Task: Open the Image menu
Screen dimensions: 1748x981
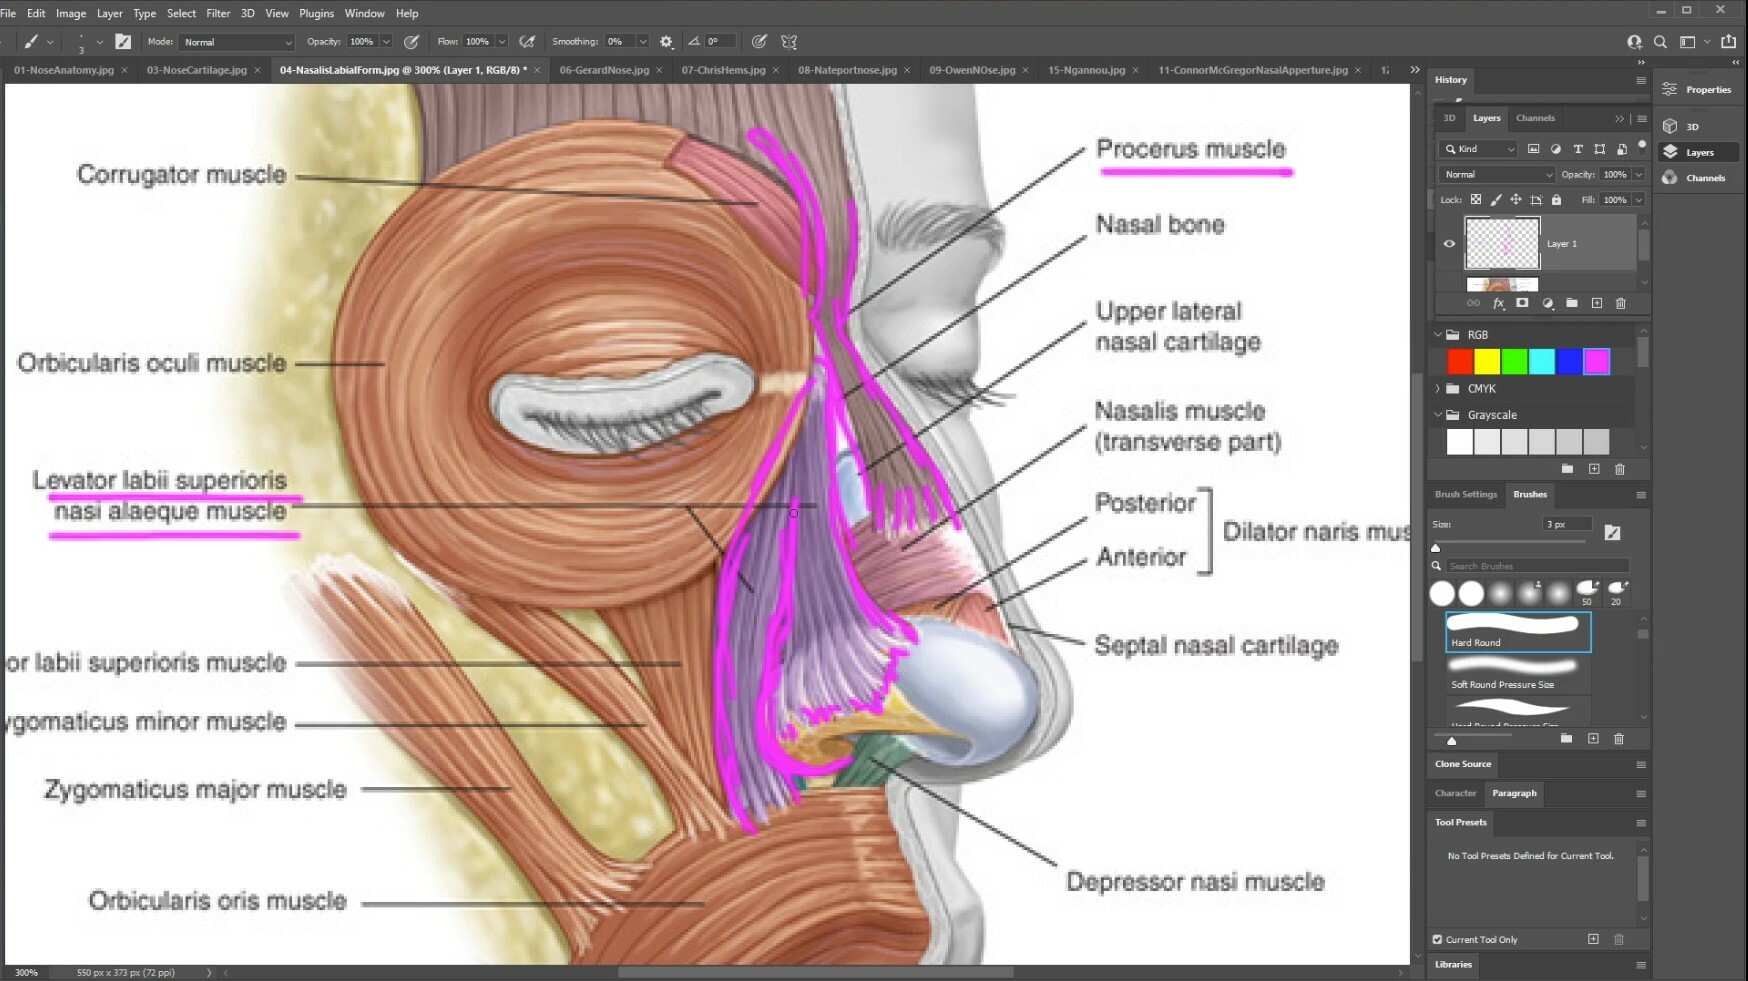Action: click(x=71, y=13)
